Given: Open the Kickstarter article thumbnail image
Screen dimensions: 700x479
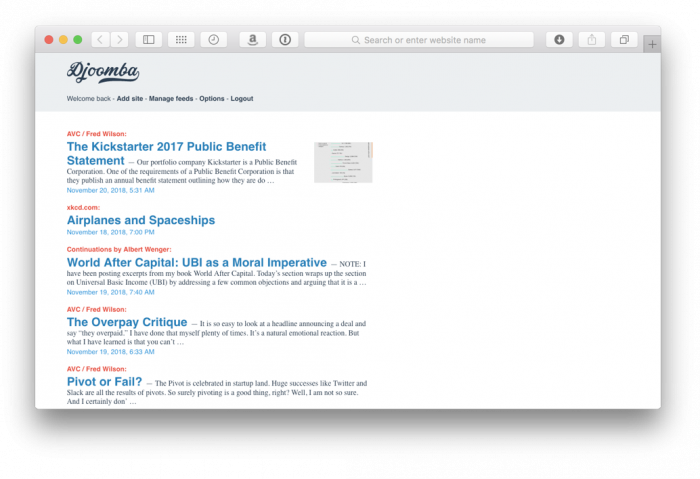Looking at the screenshot, I should click(343, 162).
